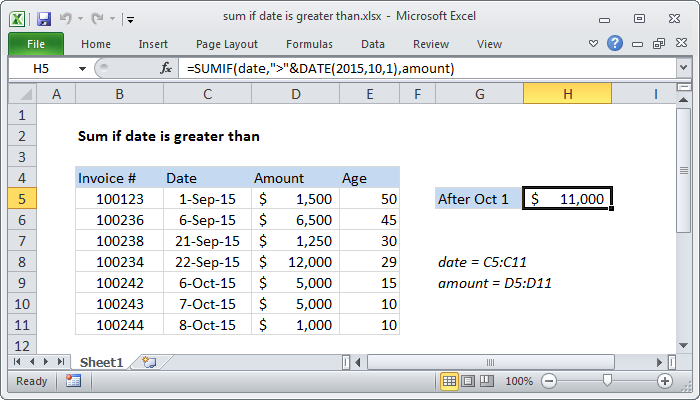Screen dimensions: 700x400
Task: Click the File button
Action: (35, 44)
